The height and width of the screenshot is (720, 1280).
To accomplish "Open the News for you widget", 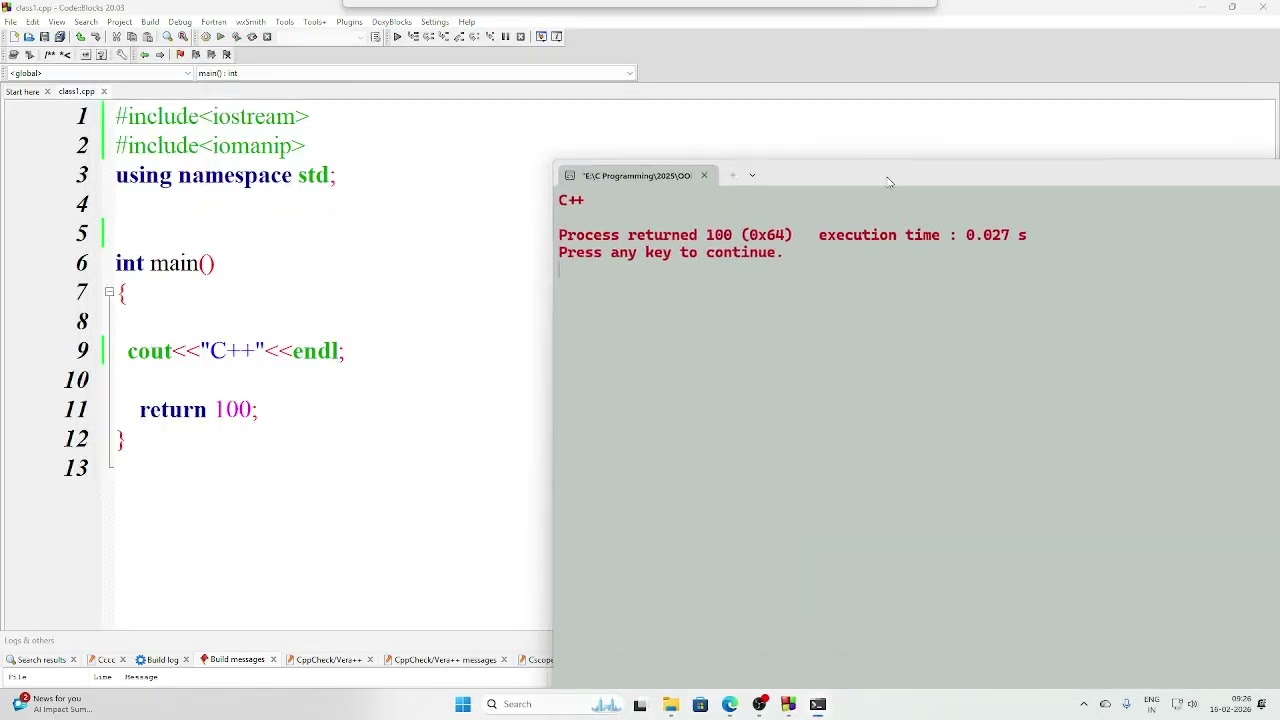I will click(52, 704).
